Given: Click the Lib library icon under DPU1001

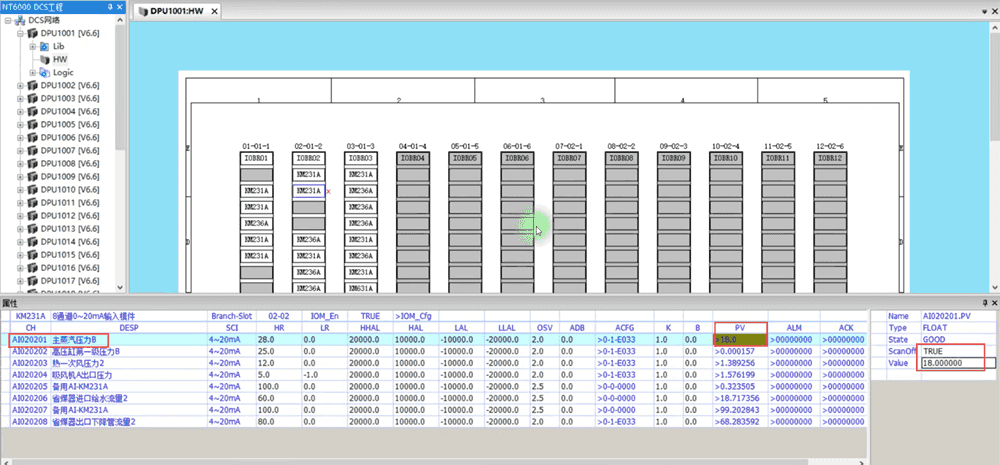Looking at the screenshot, I should [x=44, y=47].
